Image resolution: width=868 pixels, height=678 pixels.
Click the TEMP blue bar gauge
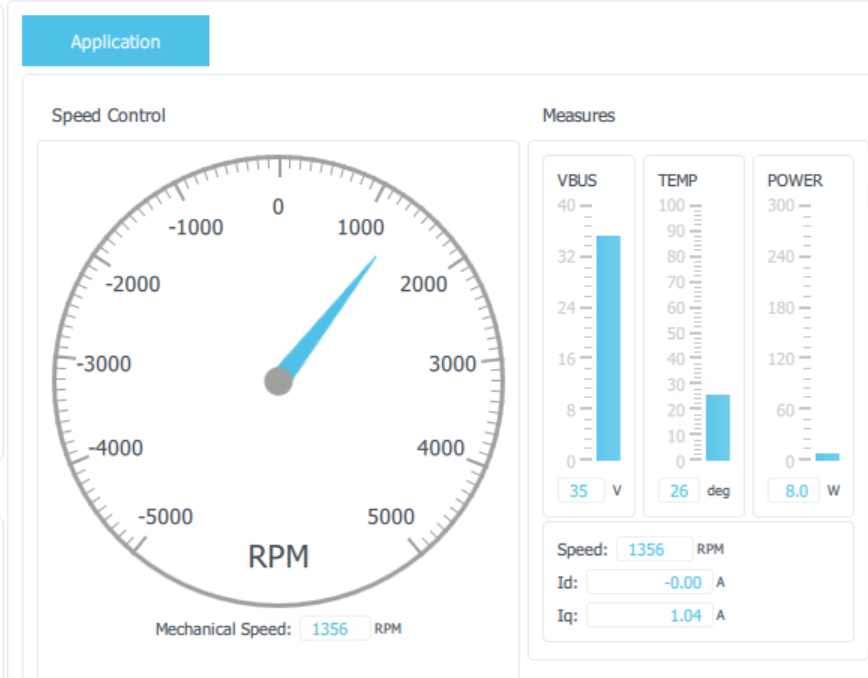(x=718, y=427)
